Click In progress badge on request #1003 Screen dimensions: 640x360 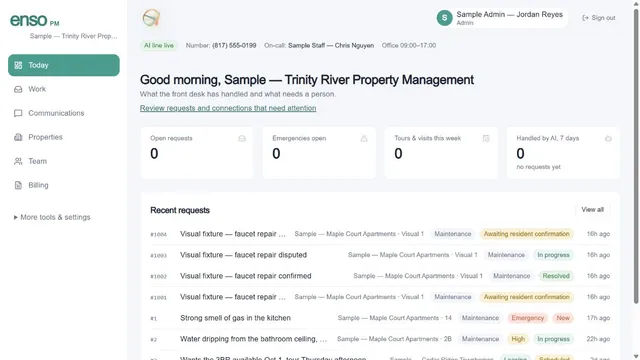(x=553, y=255)
